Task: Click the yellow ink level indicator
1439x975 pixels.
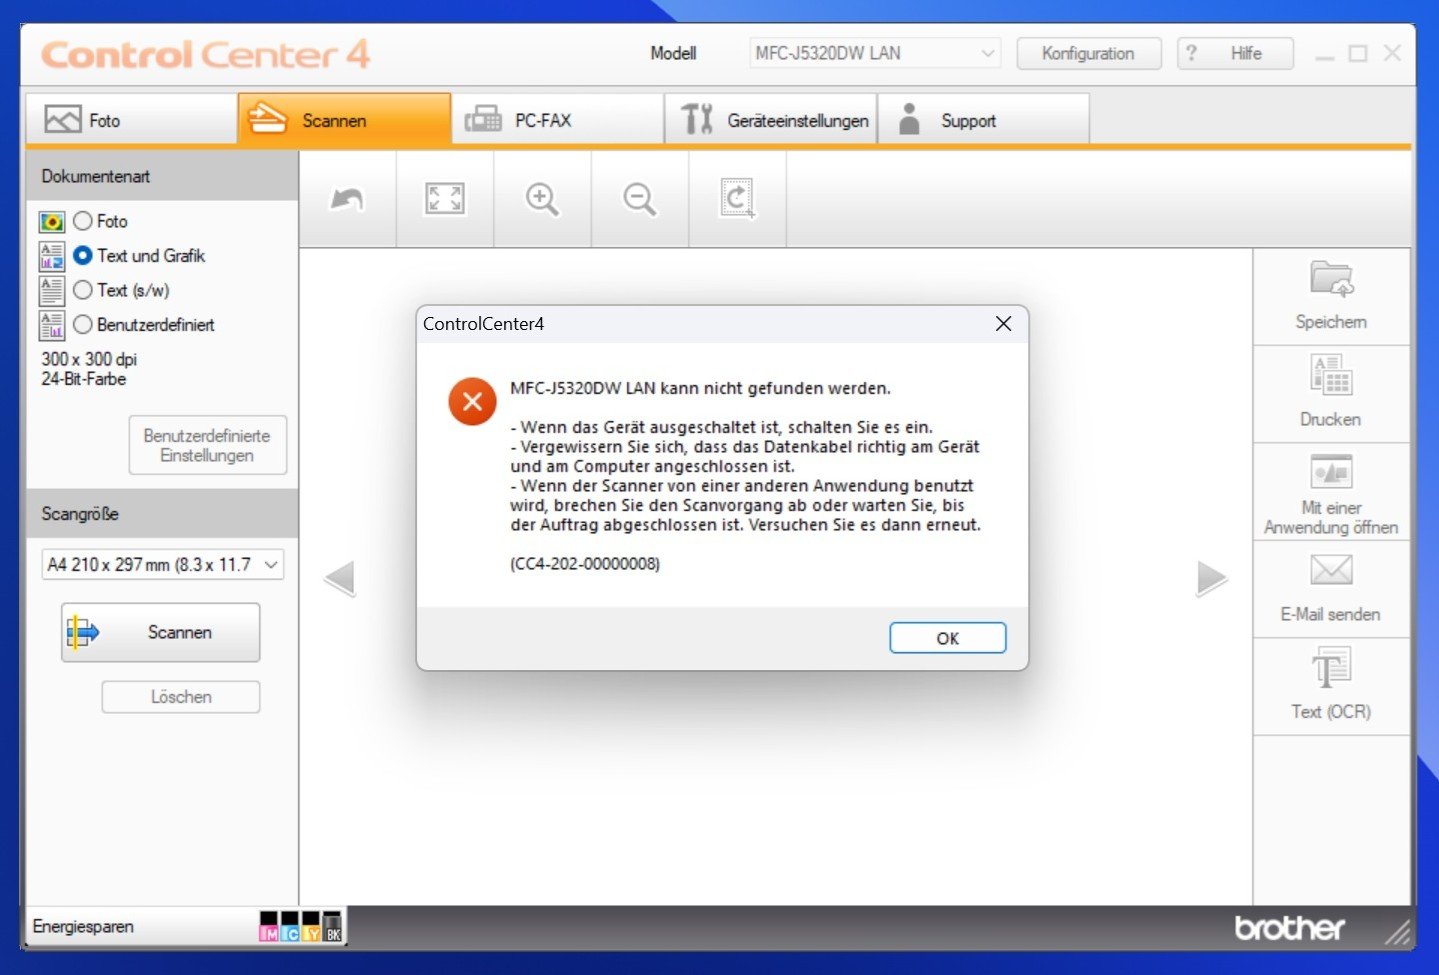Action: [x=311, y=926]
